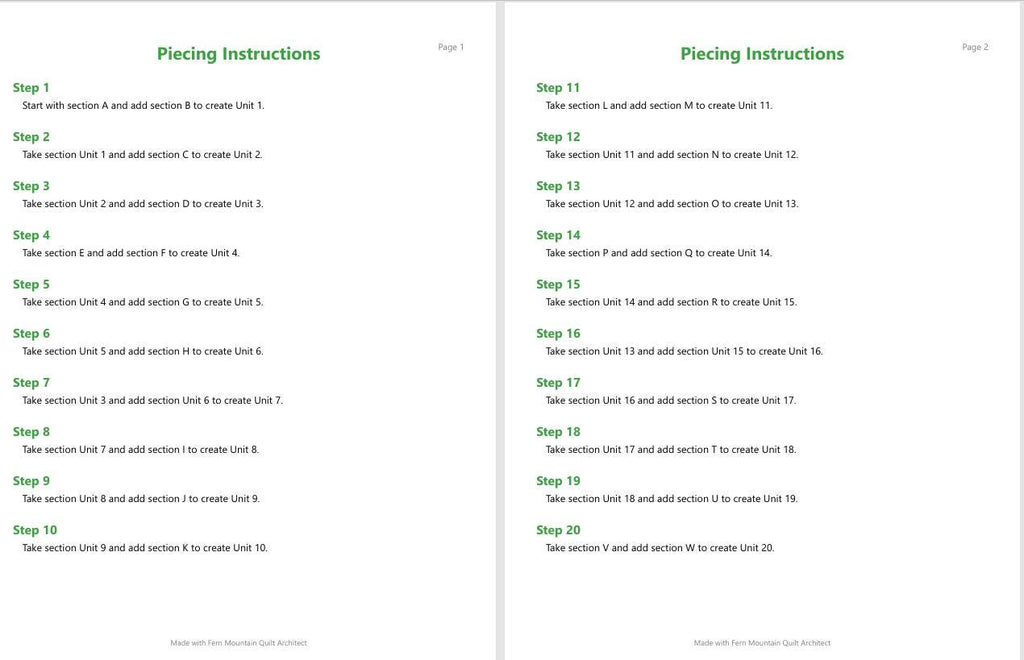This screenshot has width=1024, height=660.
Task: Click the footer credit on page one
Action: (x=238, y=643)
